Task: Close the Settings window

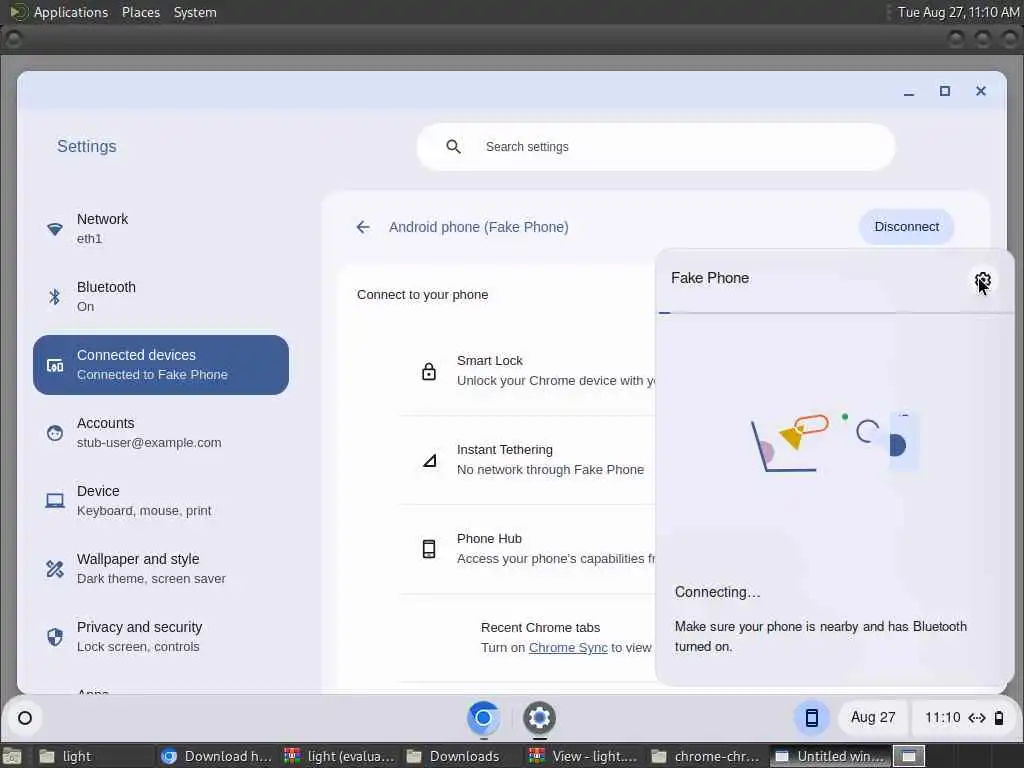Action: point(981,91)
